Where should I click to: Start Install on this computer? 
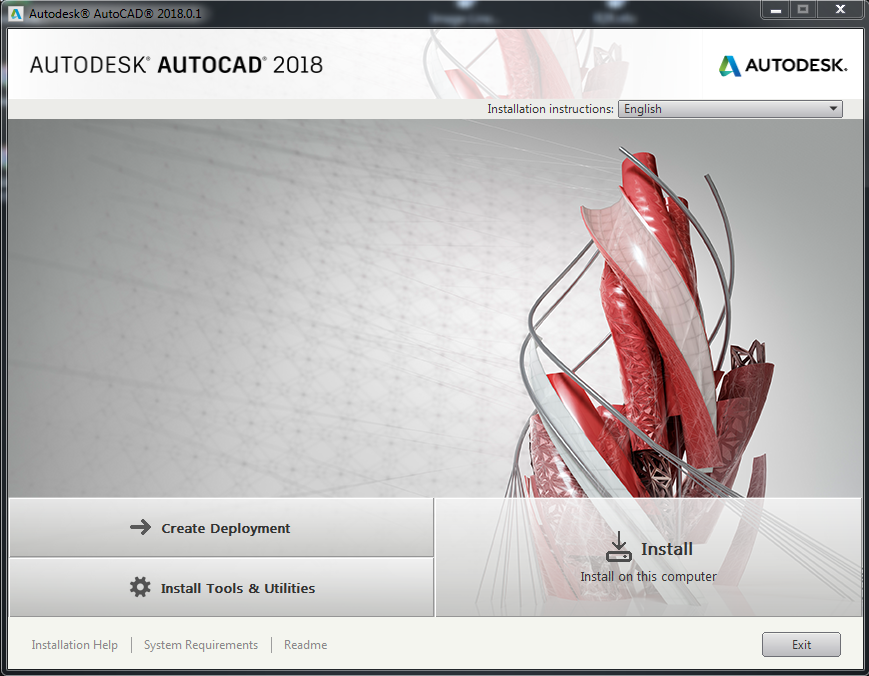pos(648,557)
